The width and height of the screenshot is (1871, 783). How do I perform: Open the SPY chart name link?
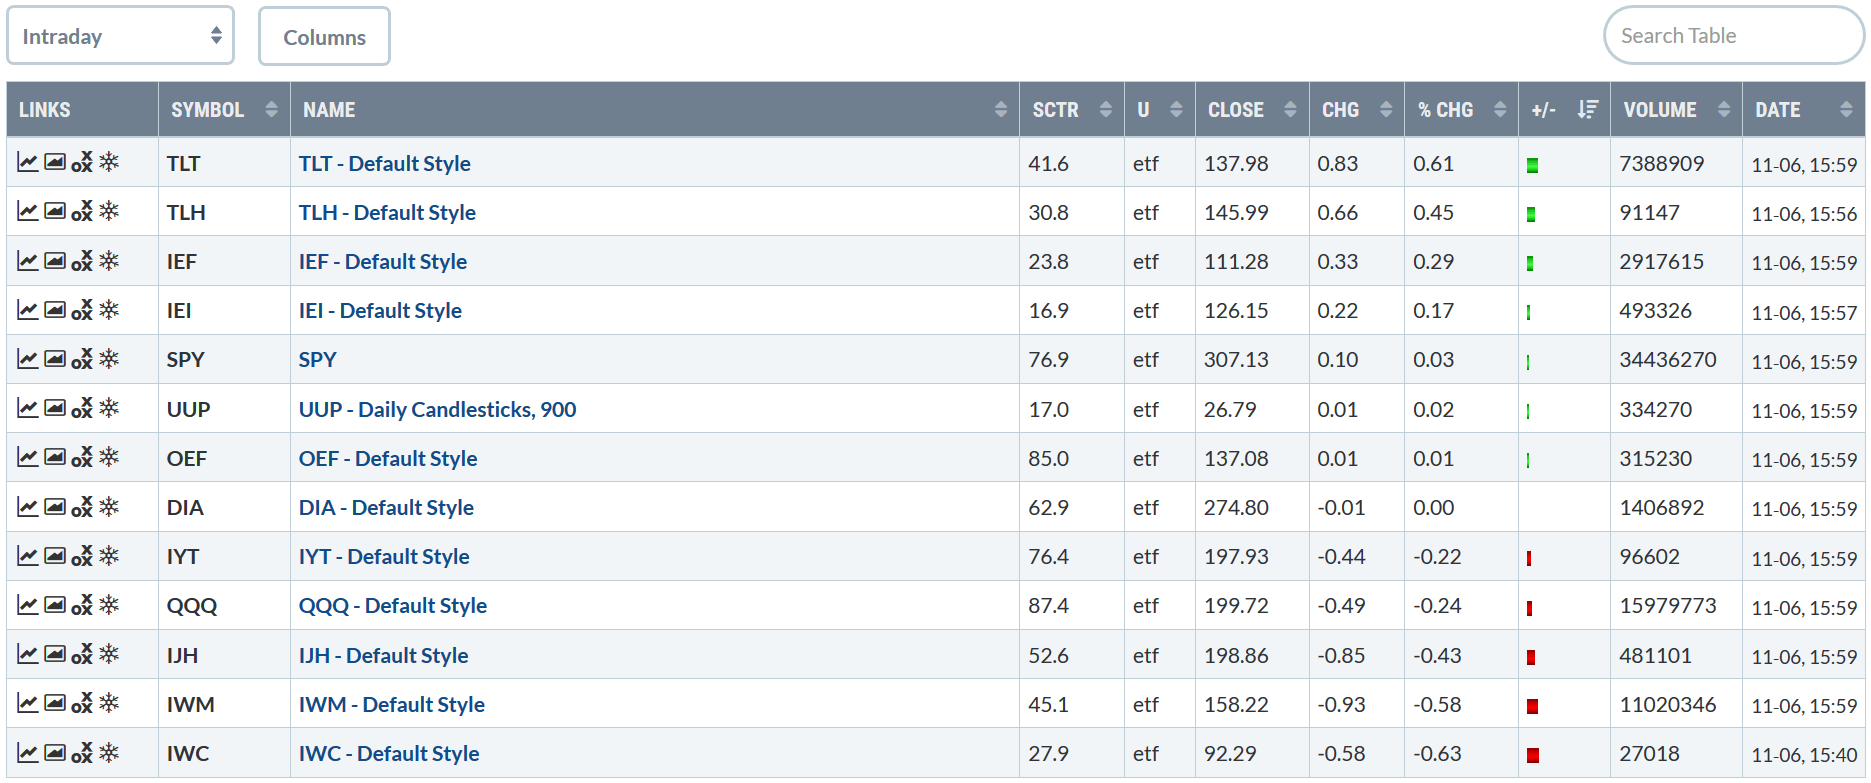pos(317,359)
